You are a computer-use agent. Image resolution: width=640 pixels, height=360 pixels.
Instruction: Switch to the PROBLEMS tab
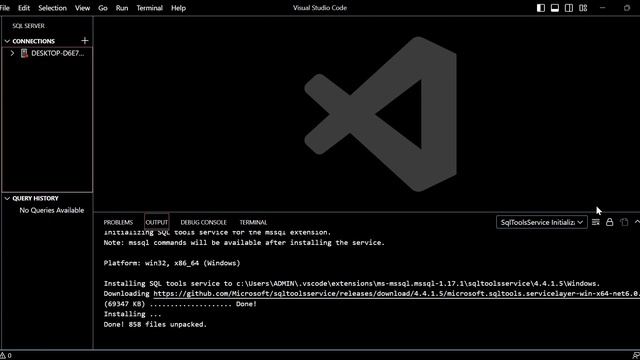coord(118,222)
